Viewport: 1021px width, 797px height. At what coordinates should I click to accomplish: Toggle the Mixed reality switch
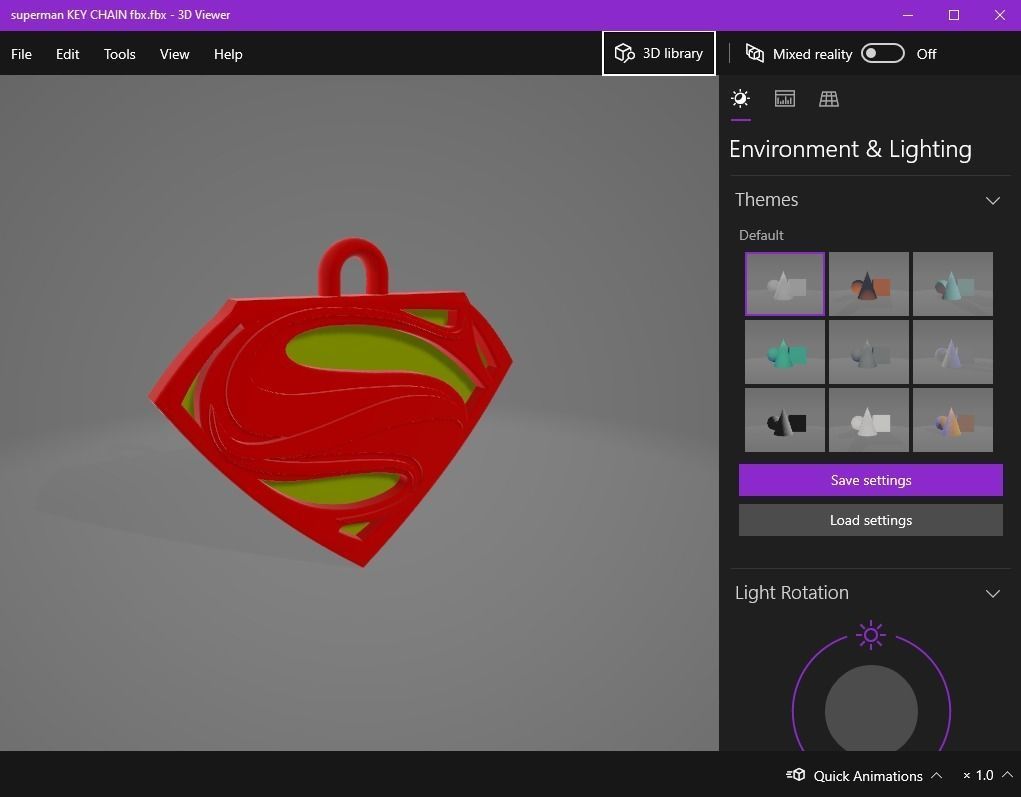[x=882, y=53]
